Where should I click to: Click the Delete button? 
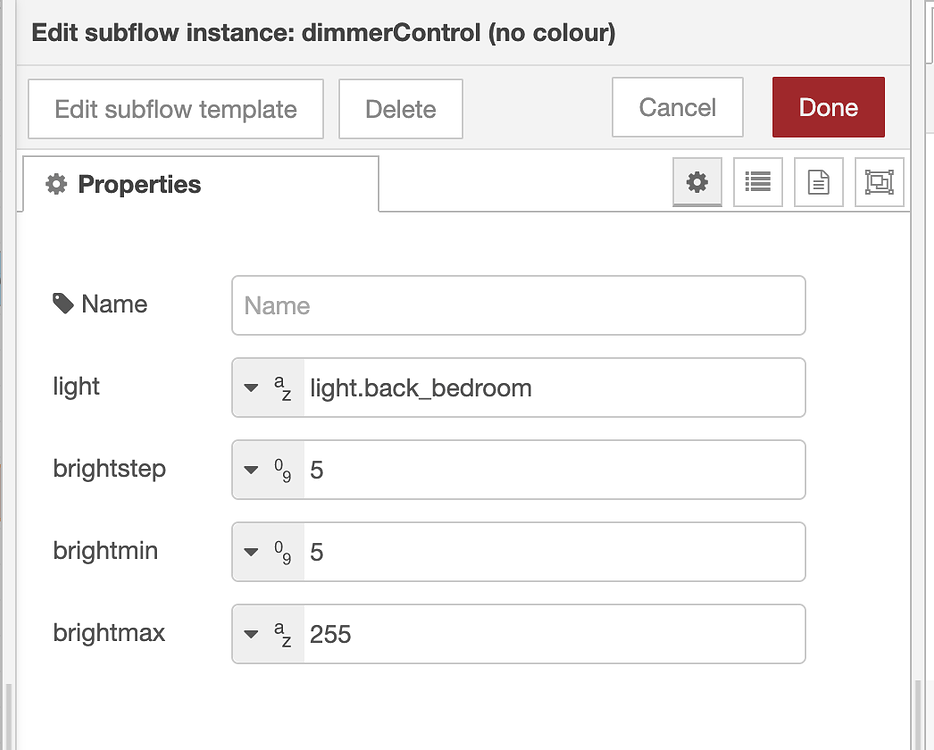400,107
